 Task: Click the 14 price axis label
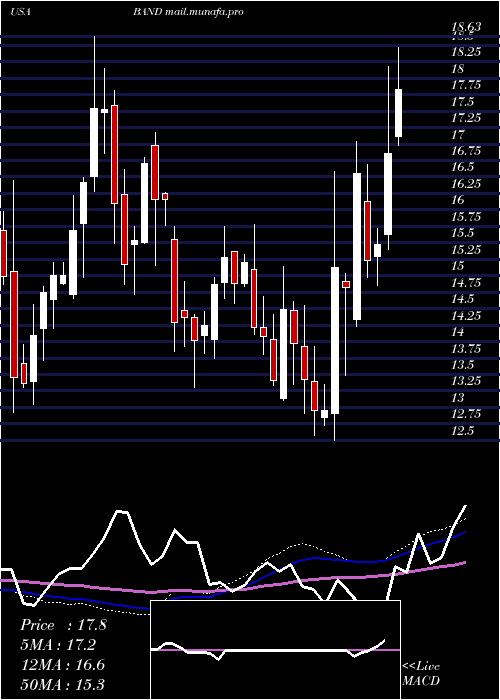(x=458, y=331)
